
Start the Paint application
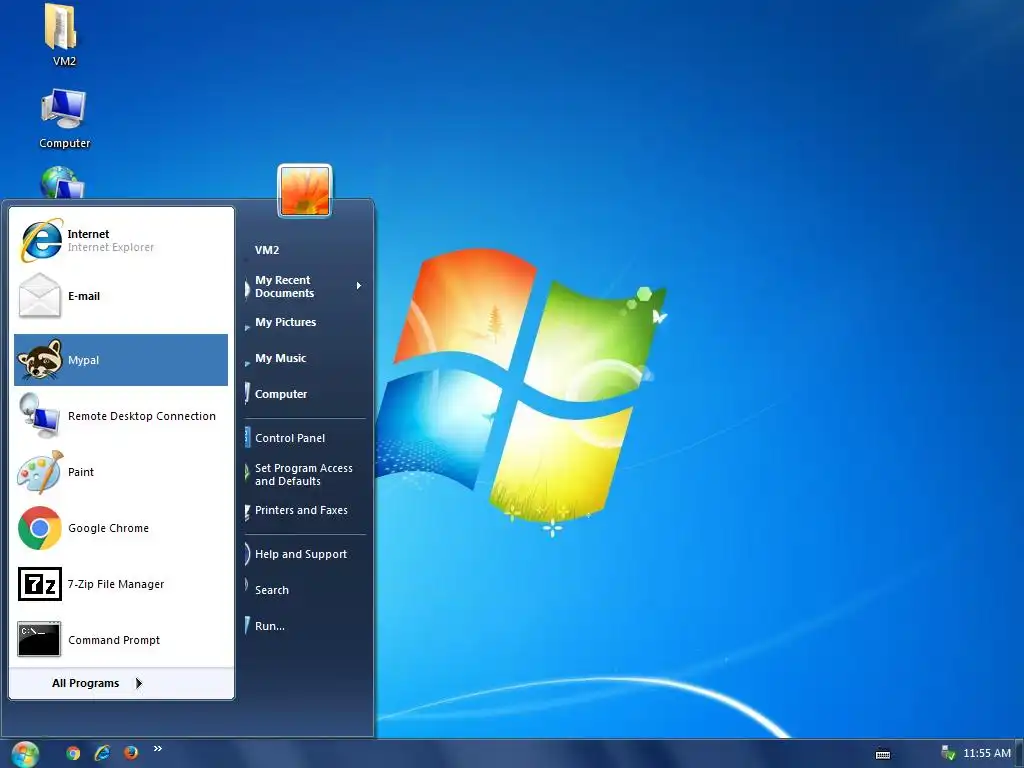pyautogui.click(x=121, y=472)
